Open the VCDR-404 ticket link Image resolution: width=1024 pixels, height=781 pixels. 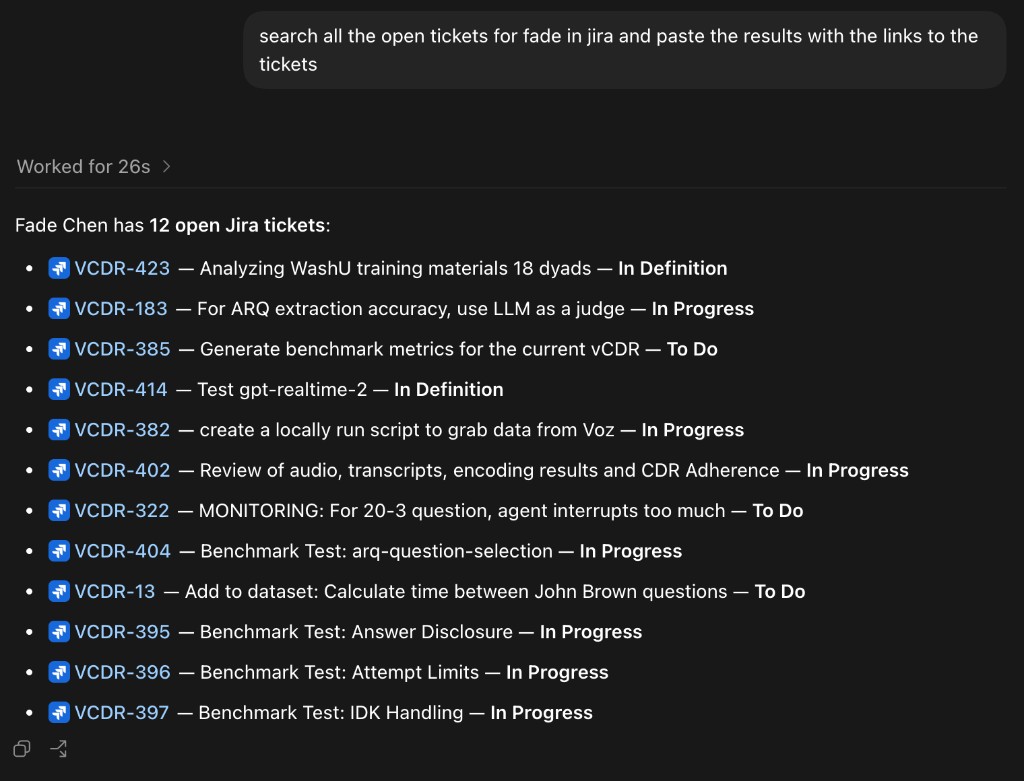point(122,551)
